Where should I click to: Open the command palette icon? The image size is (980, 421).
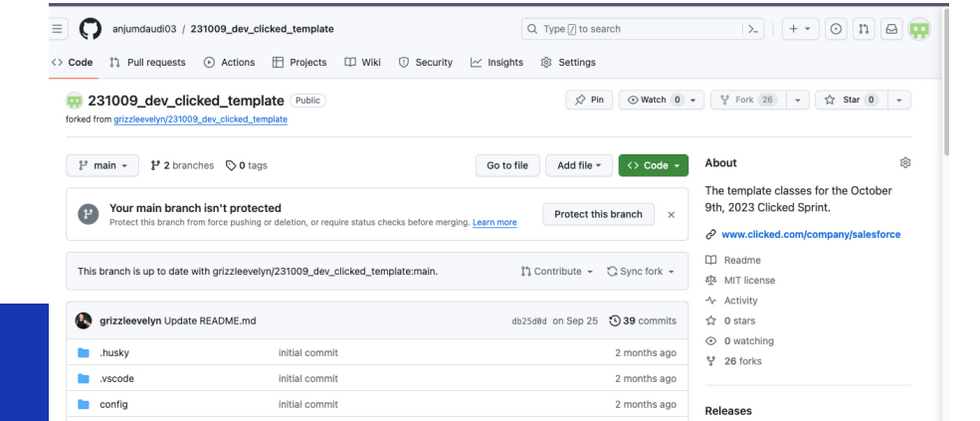pos(755,29)
